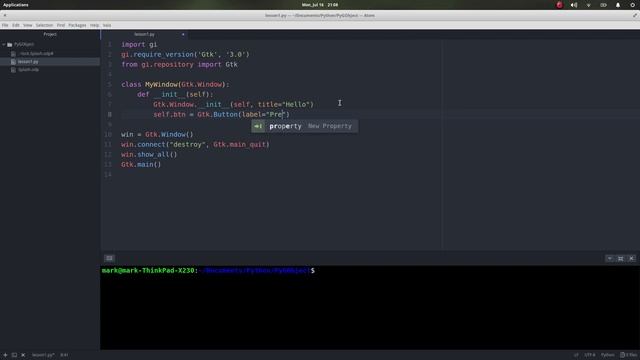Click the 'class MyWindow(Gtk.Window):' line
Image resolution: width=640 pixels, height=360 pixels.
click(x=175, y=84)
